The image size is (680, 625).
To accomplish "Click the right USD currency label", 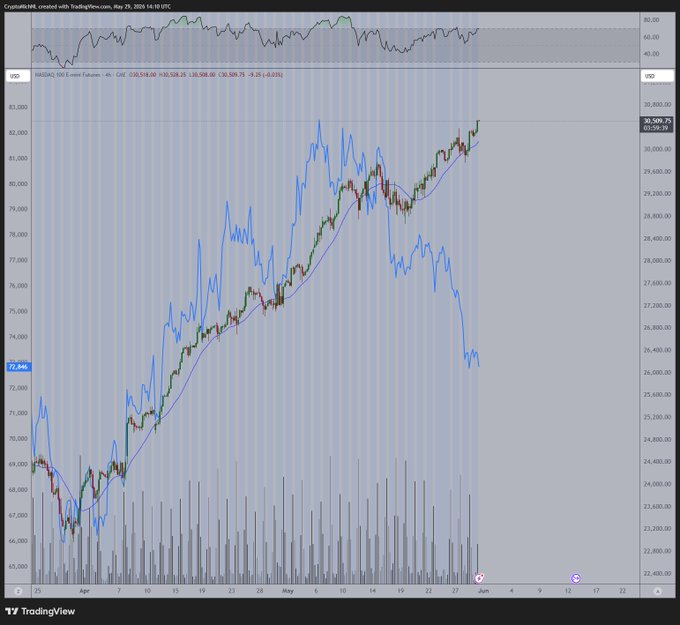I will (657, 76).
